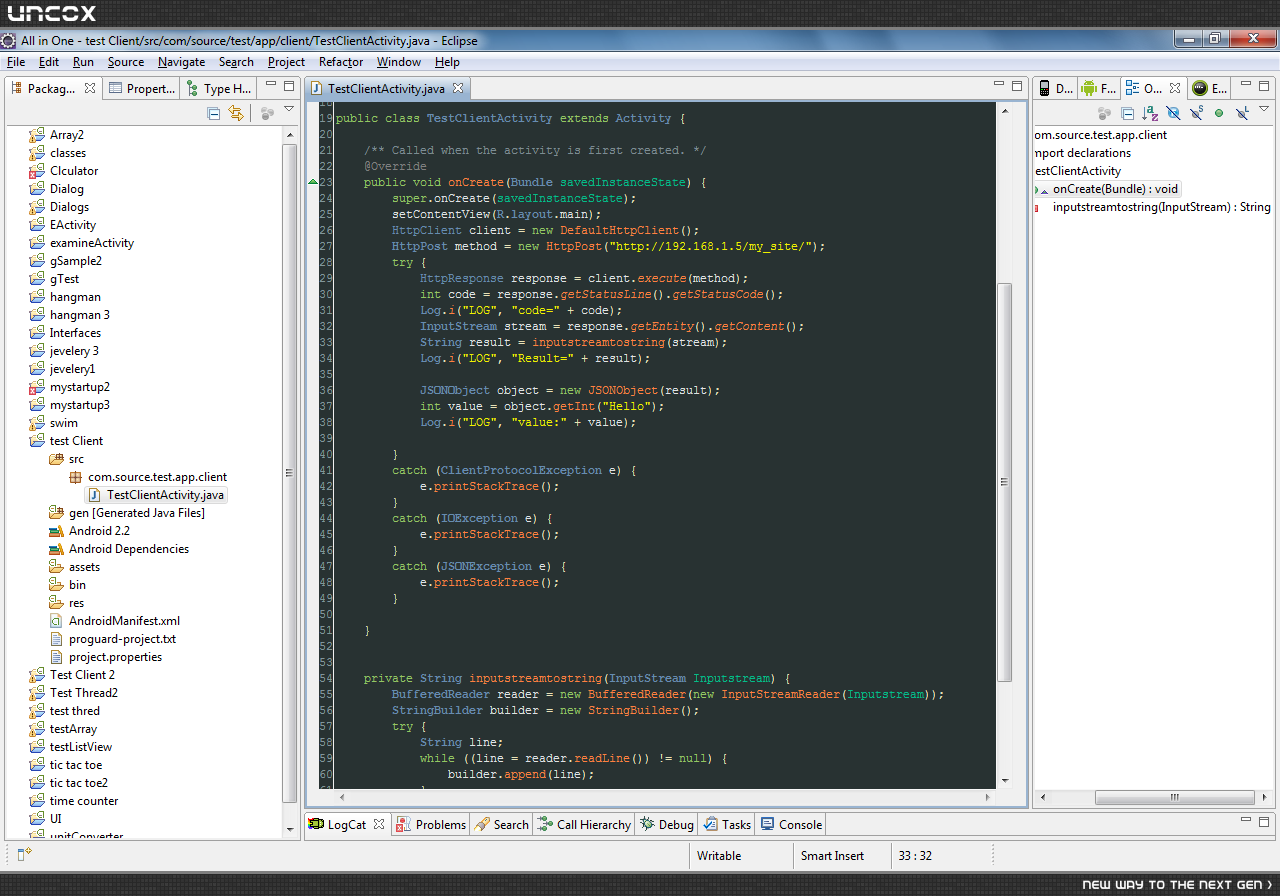Click editor horizontal scrollbar right arrow
The width and height of the screenshot is (1280, 896).
tap(988, 798)
